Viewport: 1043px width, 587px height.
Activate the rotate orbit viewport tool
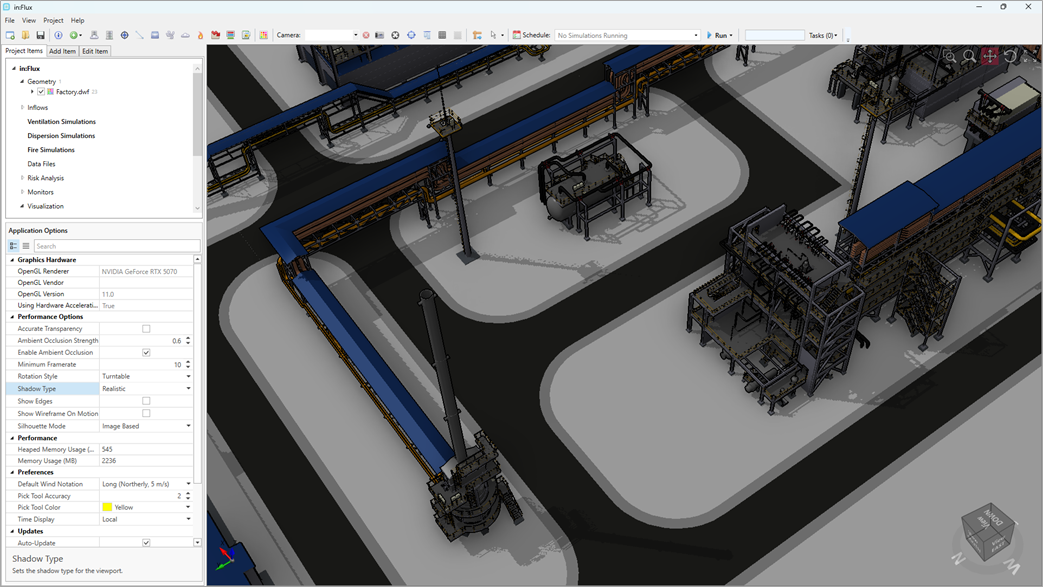coord(1011,57)
